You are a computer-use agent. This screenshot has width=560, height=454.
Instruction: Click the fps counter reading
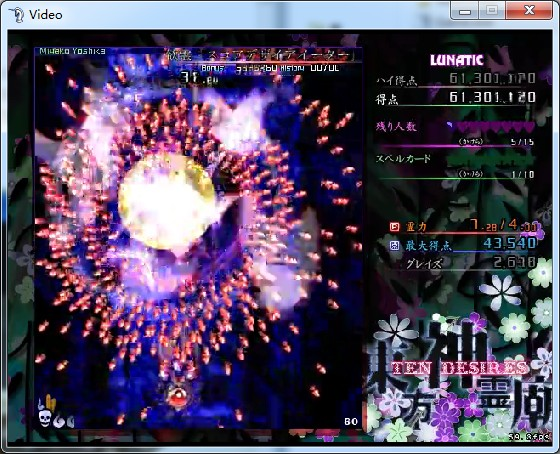[x=530, y=437]
